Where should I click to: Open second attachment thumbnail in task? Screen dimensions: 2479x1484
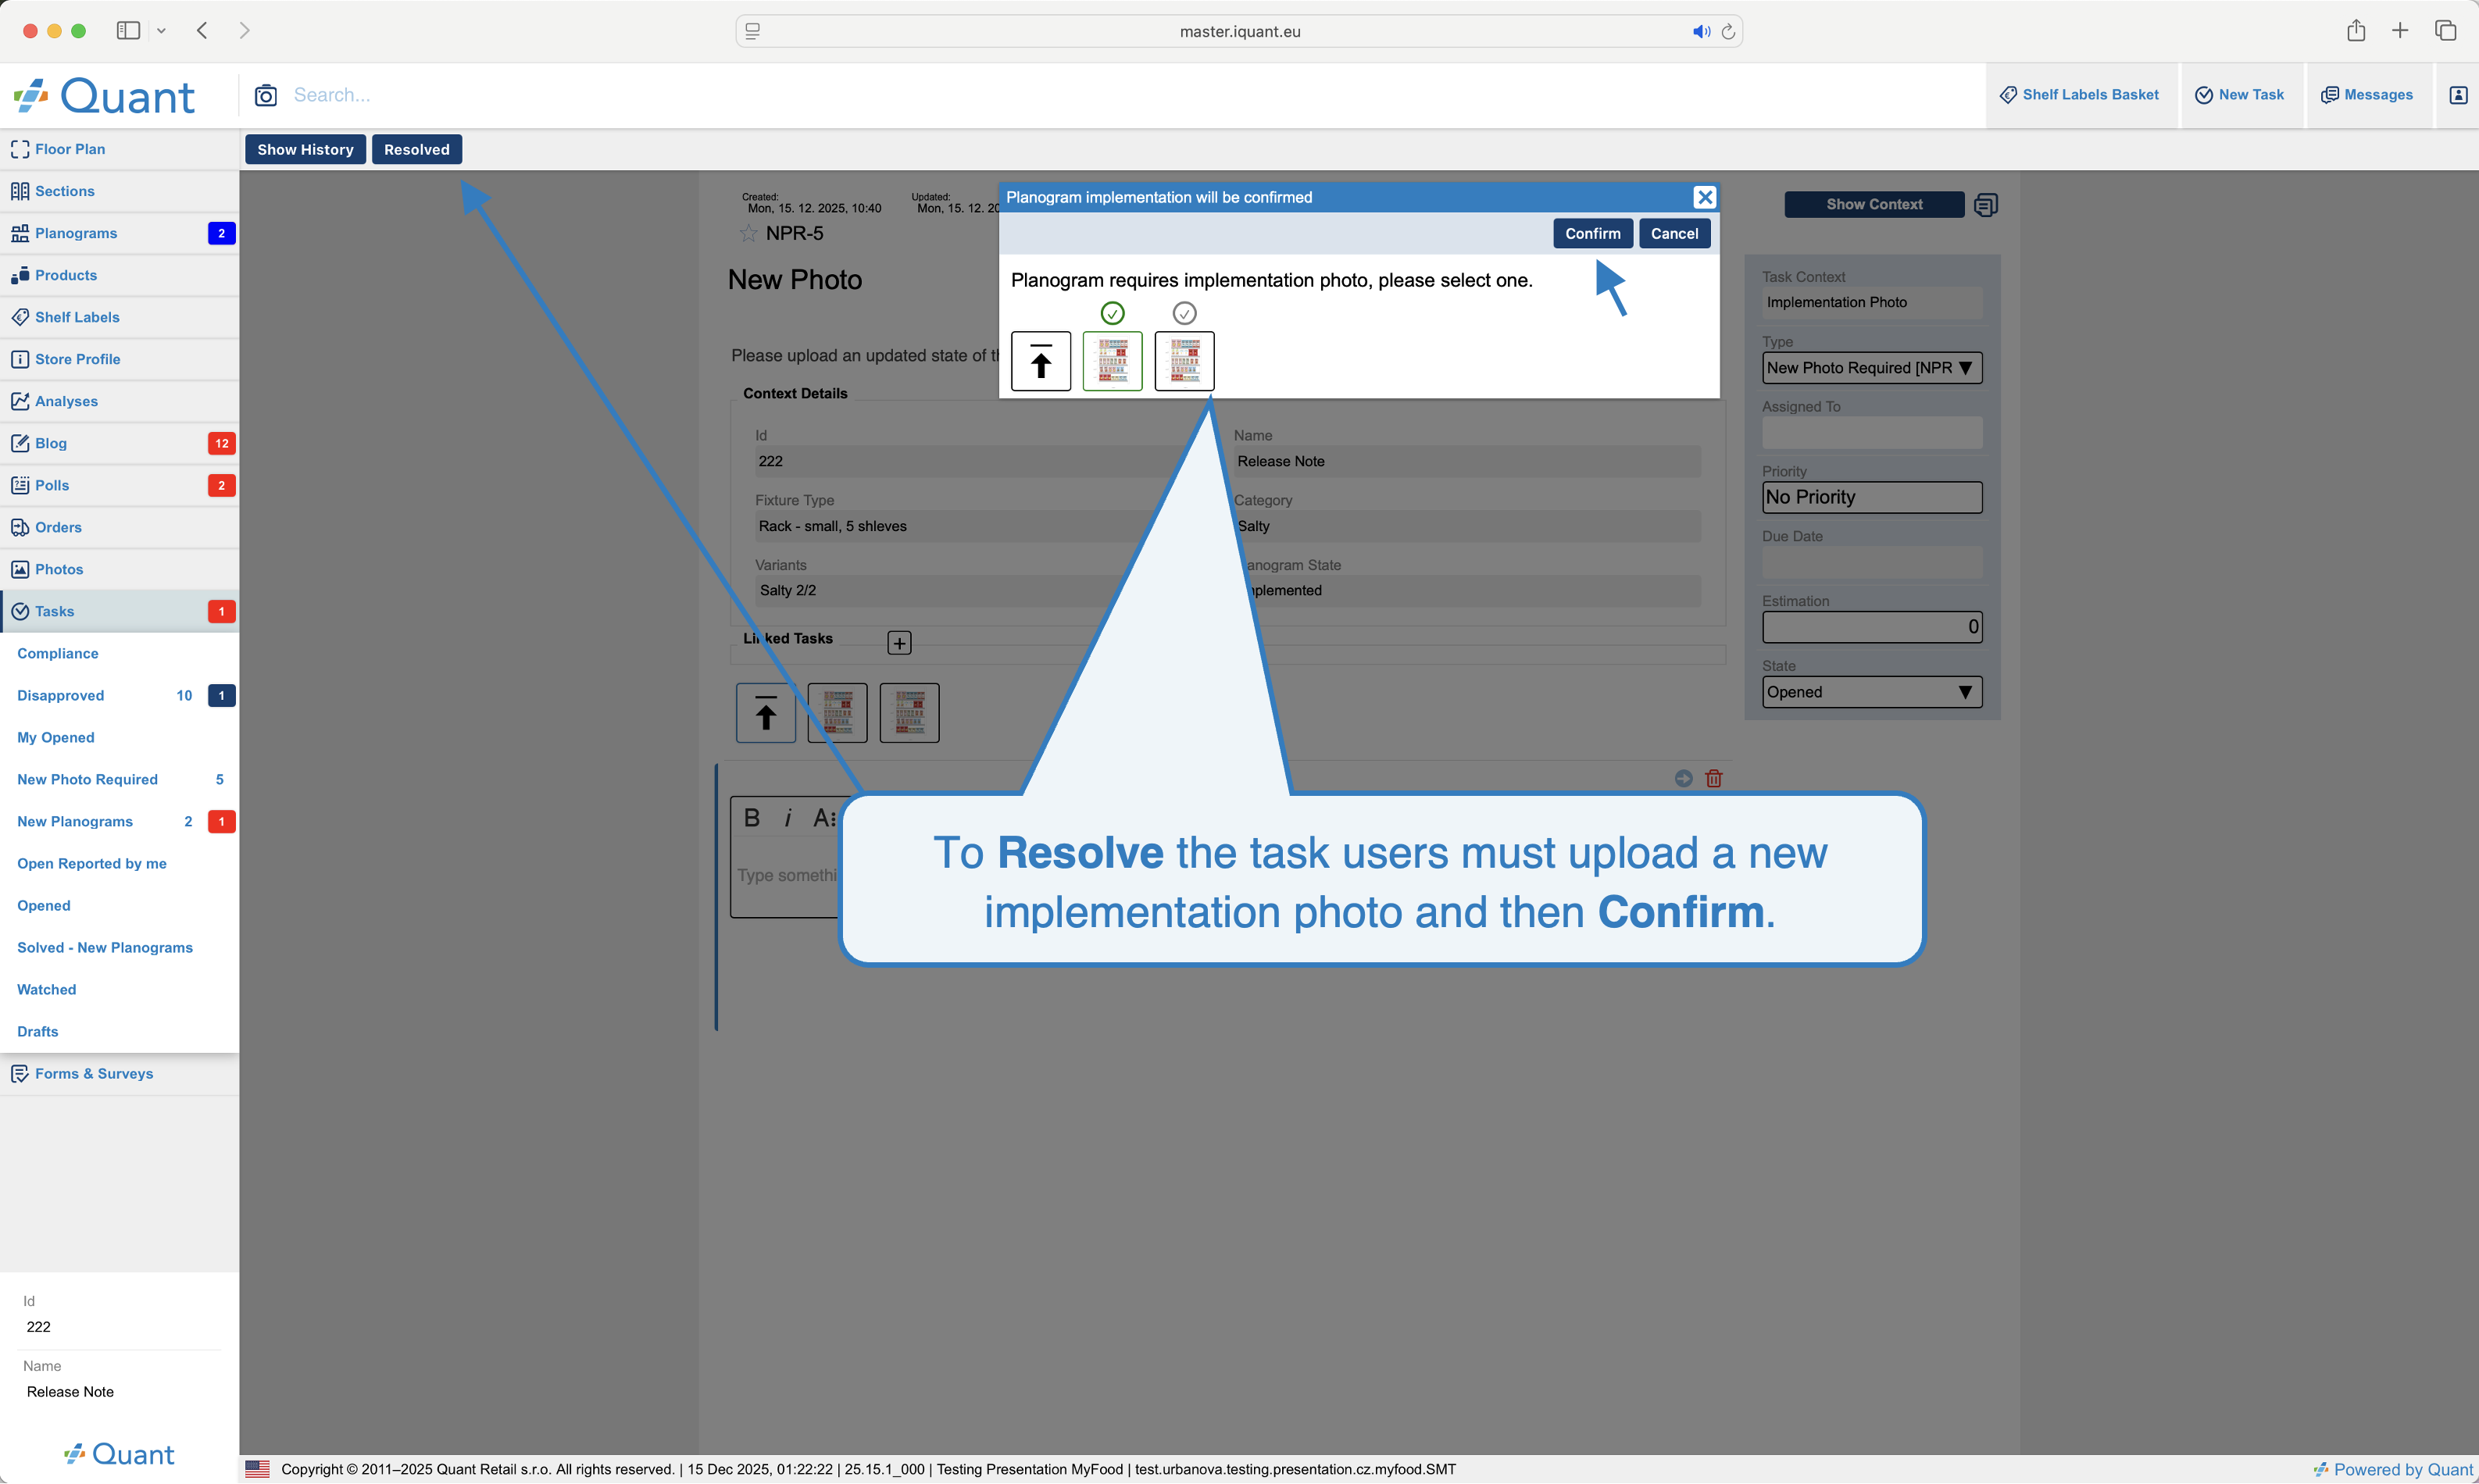click(910, 713)
